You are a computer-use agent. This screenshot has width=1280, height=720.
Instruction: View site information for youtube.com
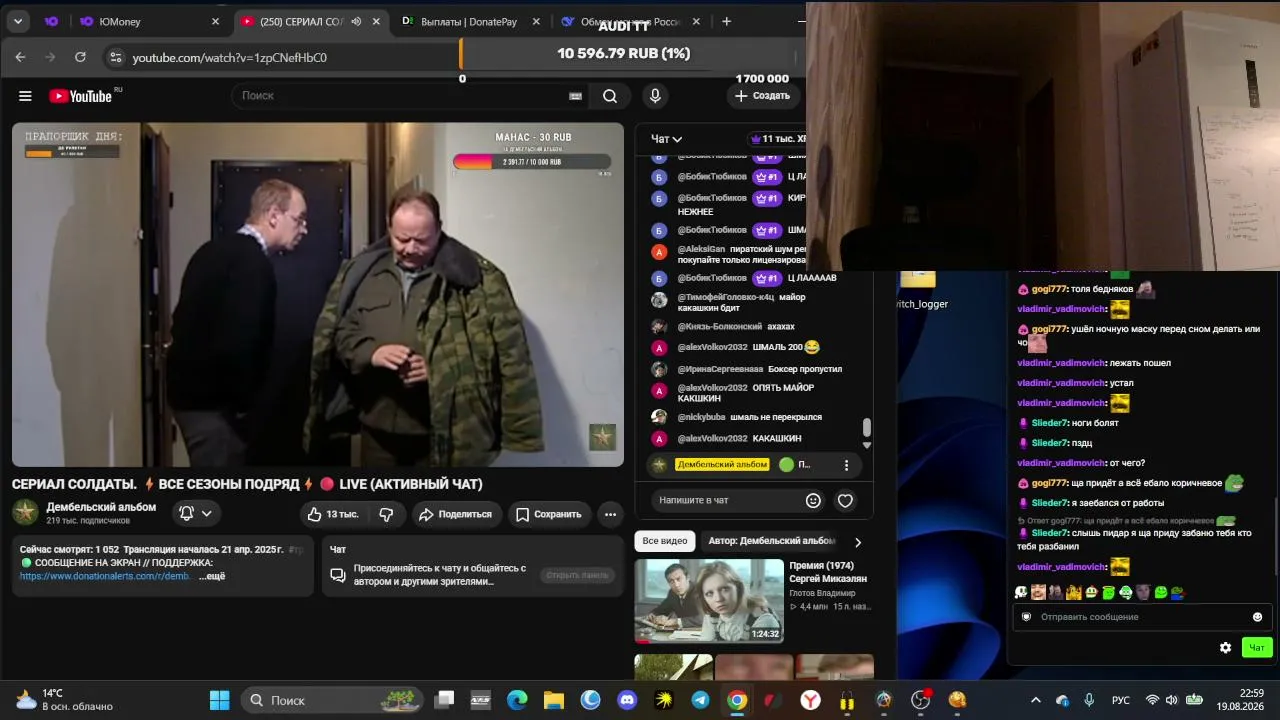coord(115,57)
